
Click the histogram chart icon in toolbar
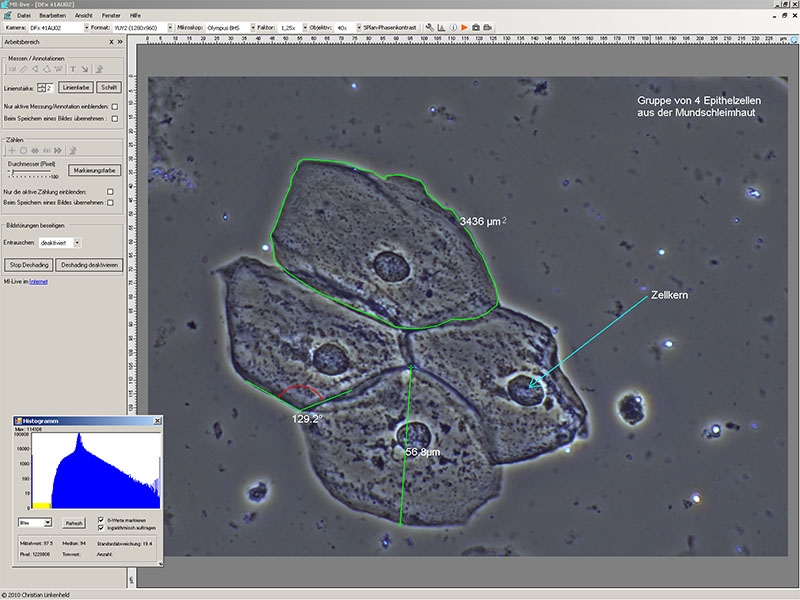coord(441,27)
